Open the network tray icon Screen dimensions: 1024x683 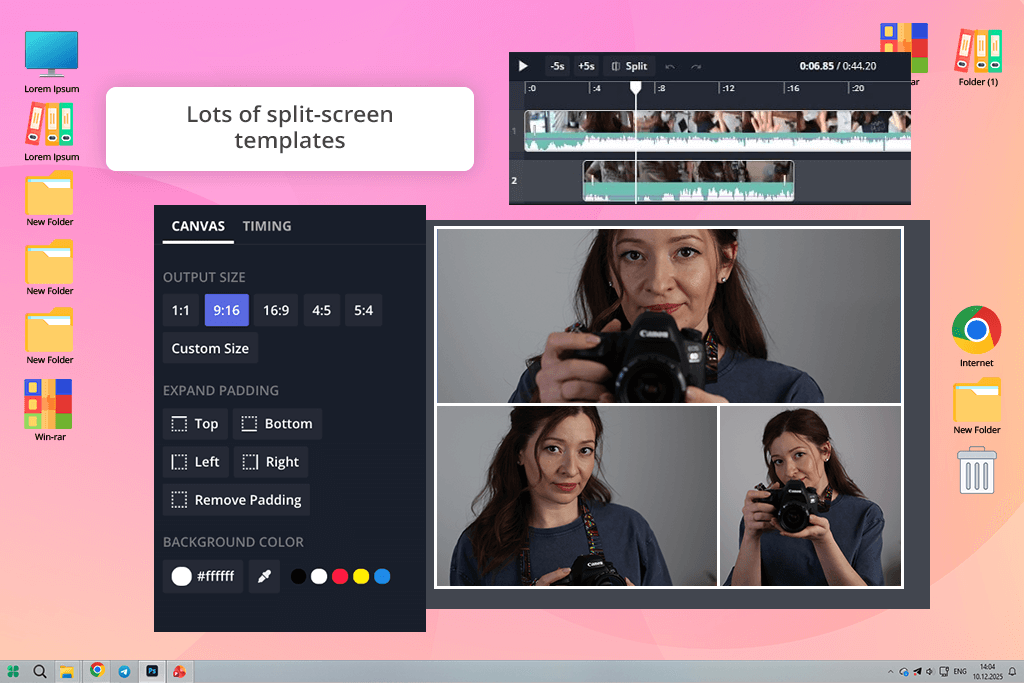coord(944,671)
